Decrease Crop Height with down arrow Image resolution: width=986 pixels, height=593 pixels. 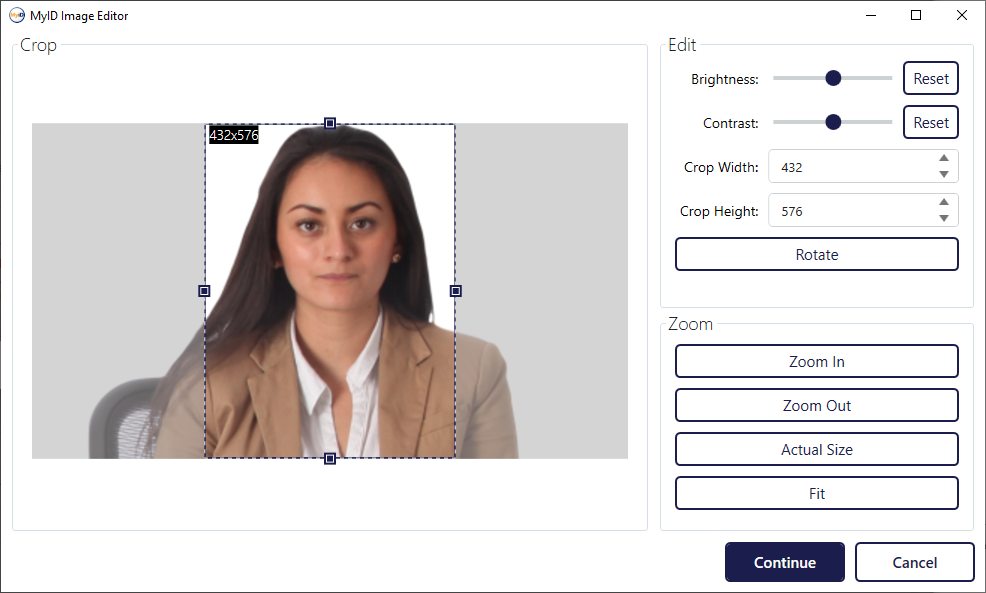(943, 219)
